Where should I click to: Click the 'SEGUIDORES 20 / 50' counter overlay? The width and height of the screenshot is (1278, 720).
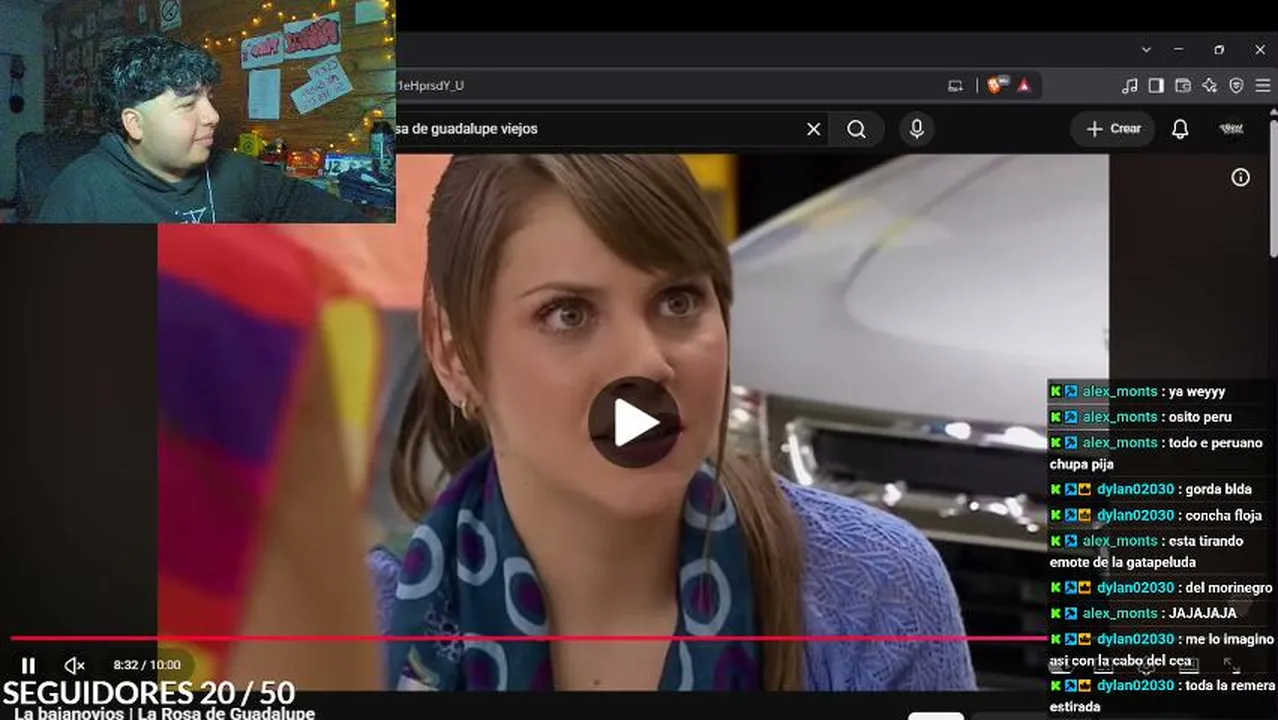click(149, 692)
